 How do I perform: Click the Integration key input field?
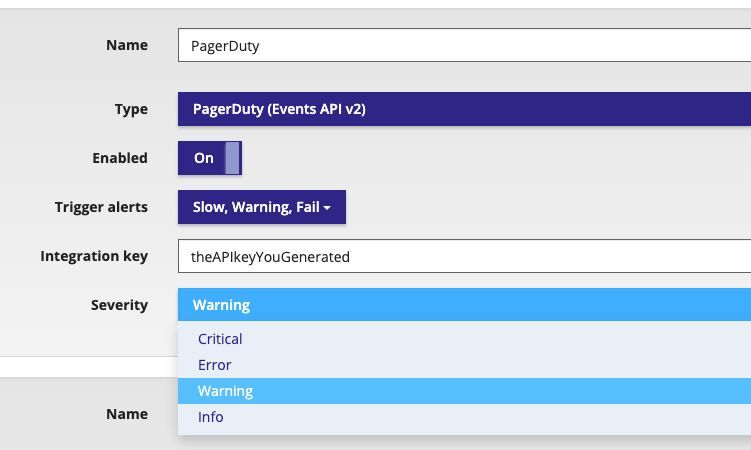click(464, 256)
